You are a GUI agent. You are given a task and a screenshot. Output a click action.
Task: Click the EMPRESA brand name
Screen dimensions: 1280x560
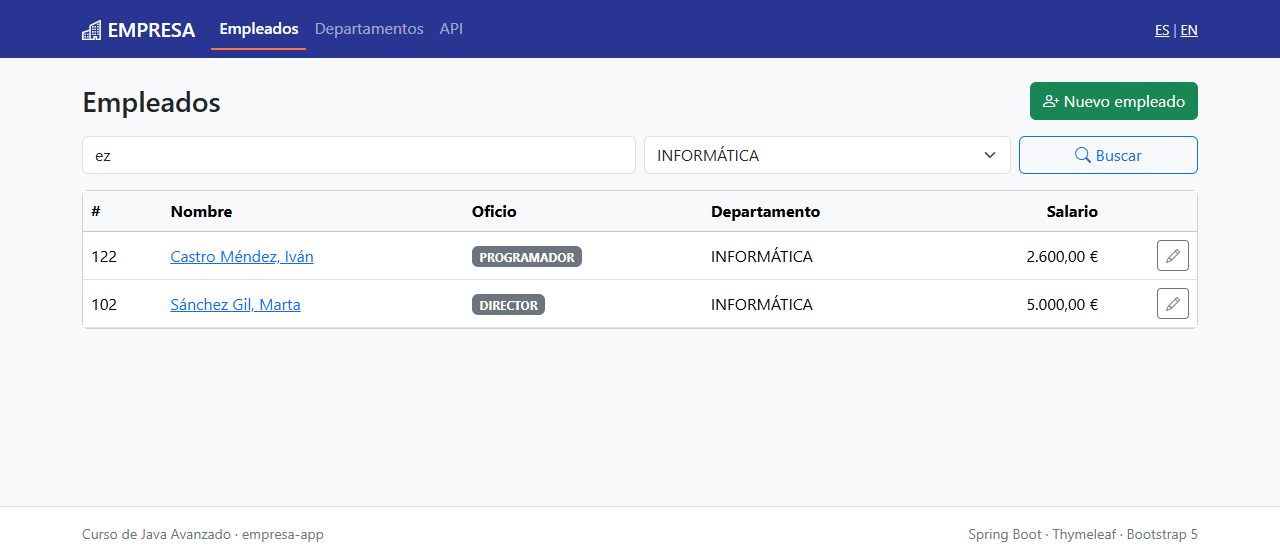coord(151,30)
